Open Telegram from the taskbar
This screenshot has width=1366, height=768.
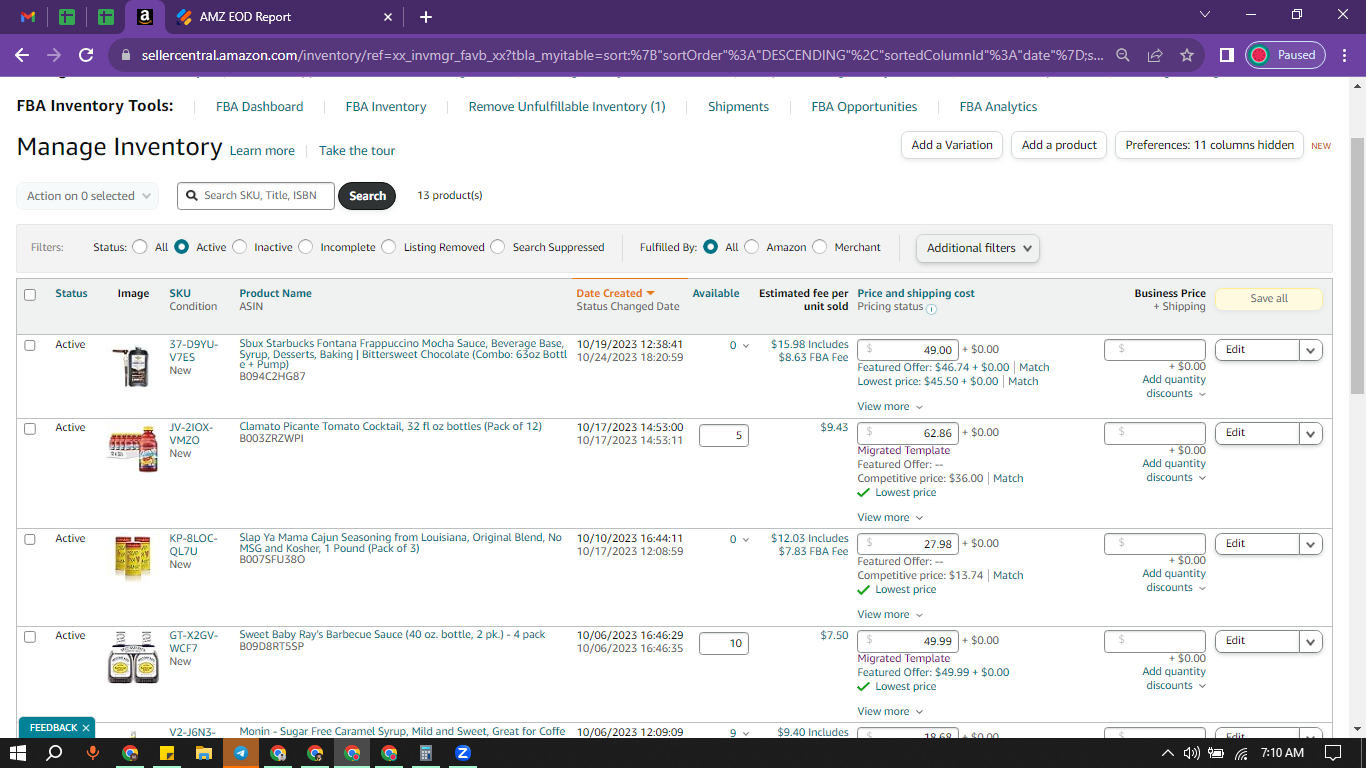coord(241,753)
